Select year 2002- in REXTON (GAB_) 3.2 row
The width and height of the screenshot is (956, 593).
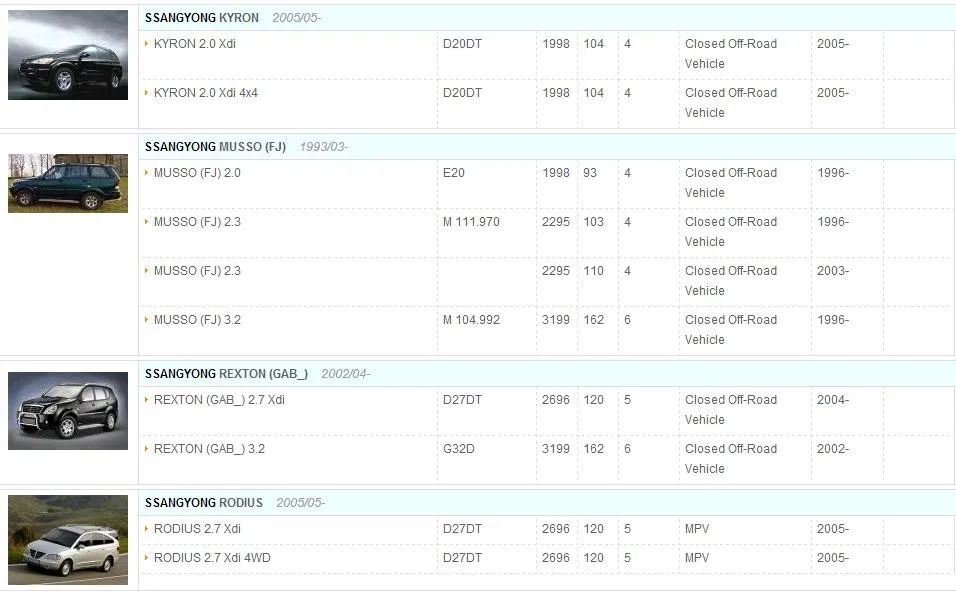(x=833, y=449)
